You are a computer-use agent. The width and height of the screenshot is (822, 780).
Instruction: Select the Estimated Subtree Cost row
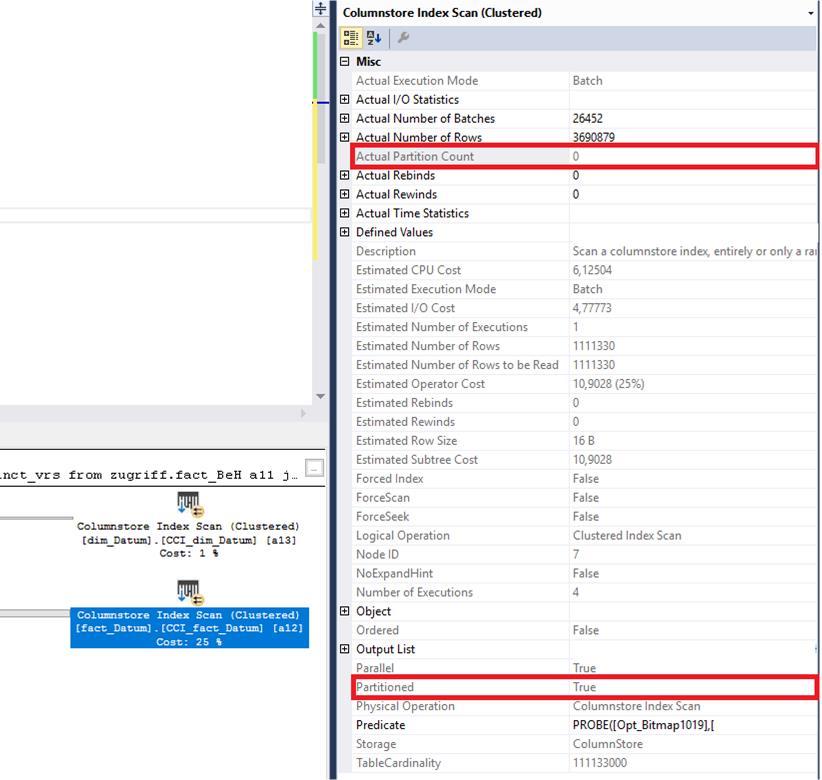click(585, 459)
